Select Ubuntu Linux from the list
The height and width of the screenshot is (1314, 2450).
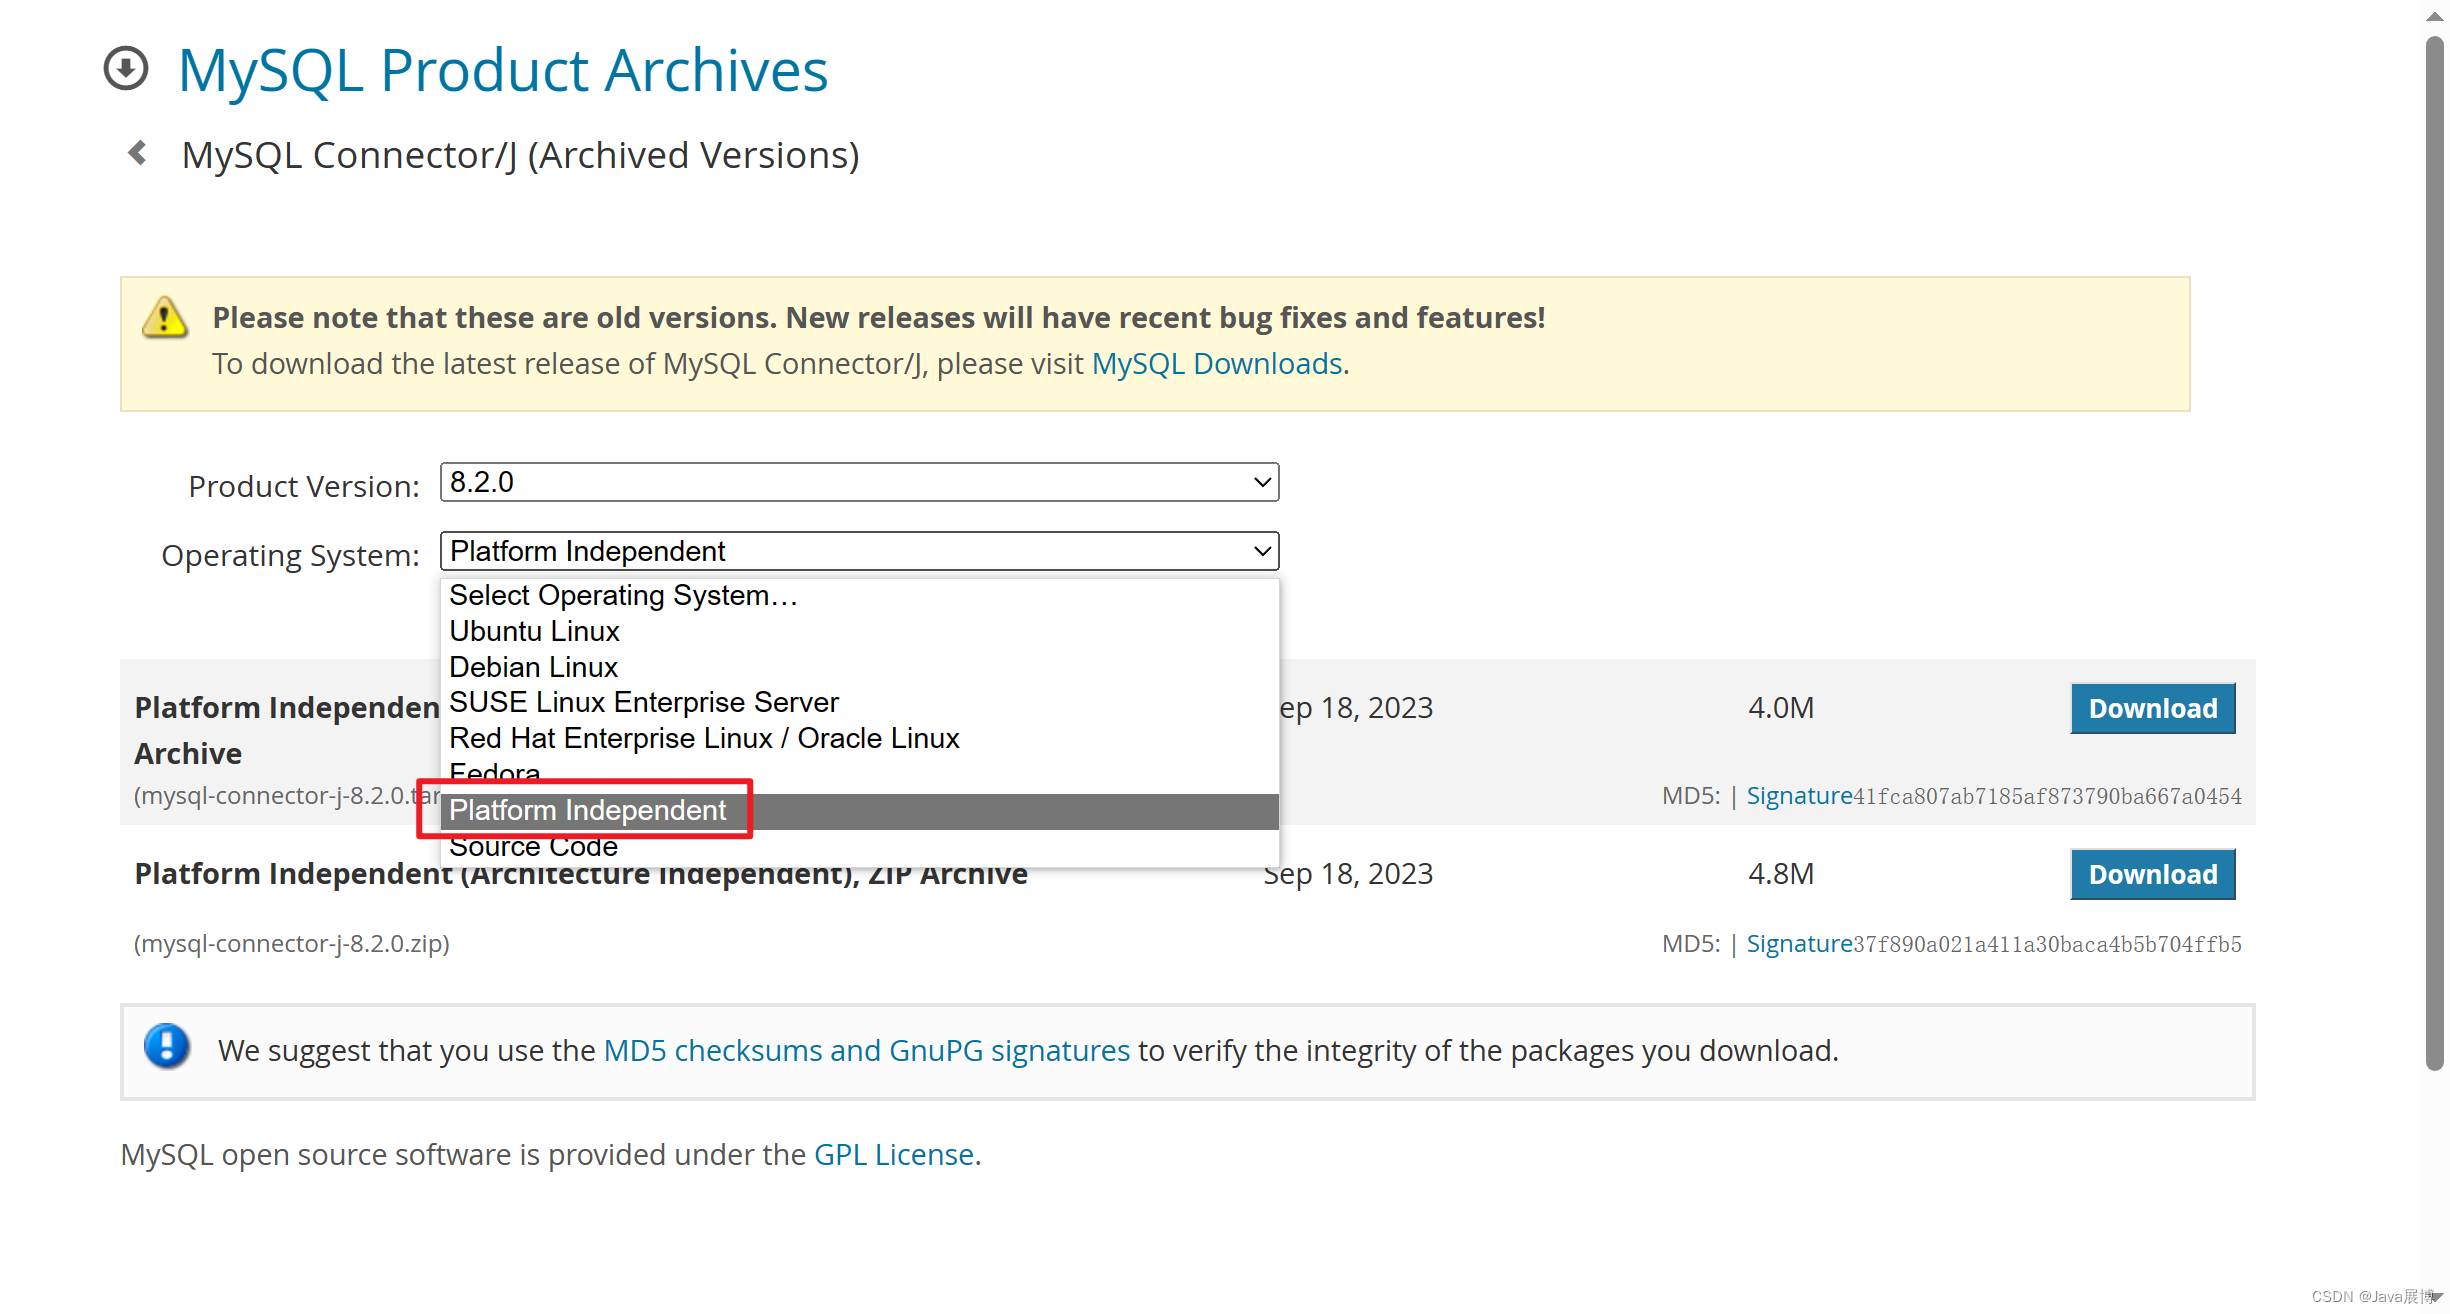coord(534,631)
